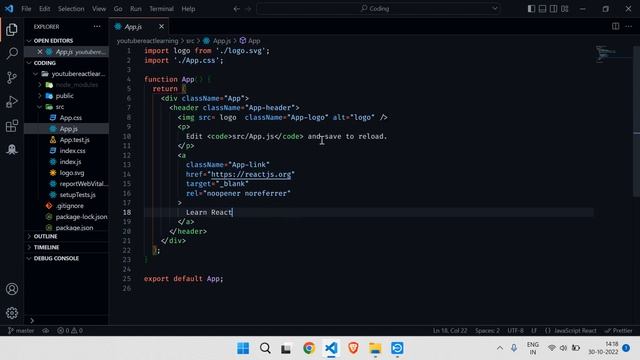The height and width of the screenshot is (360, 640).
Task: Open Customize Layout icon
Action: (565, 9)
